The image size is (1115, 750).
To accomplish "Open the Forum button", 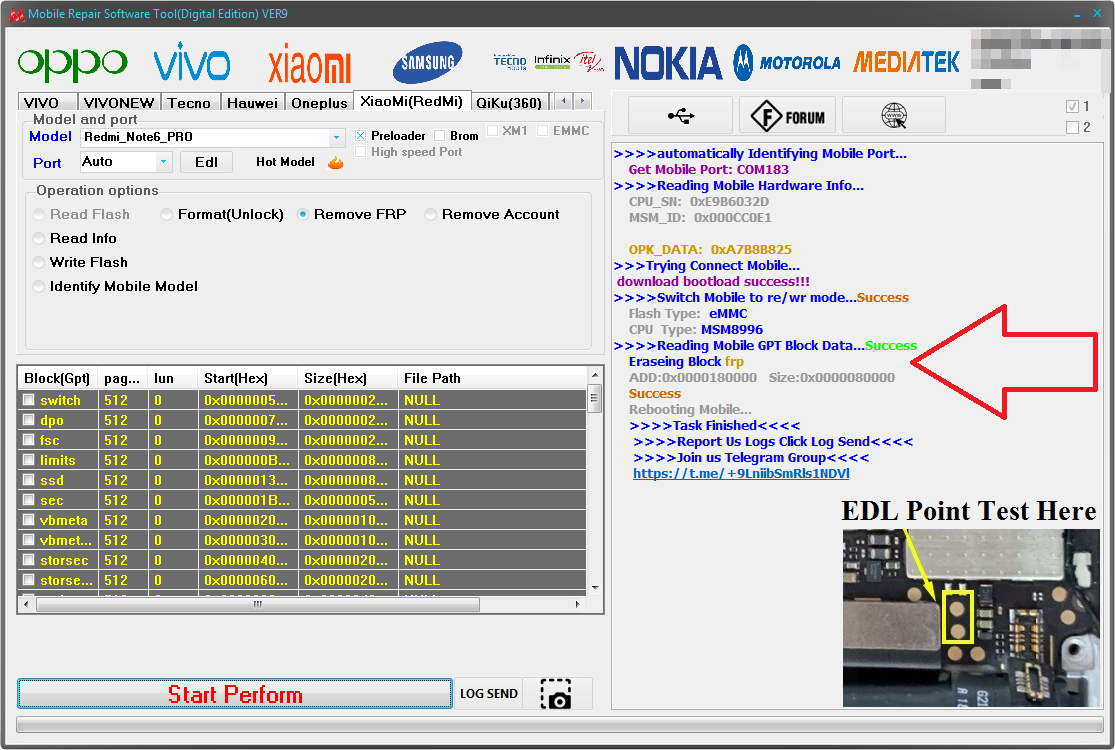I will [788, 115].
